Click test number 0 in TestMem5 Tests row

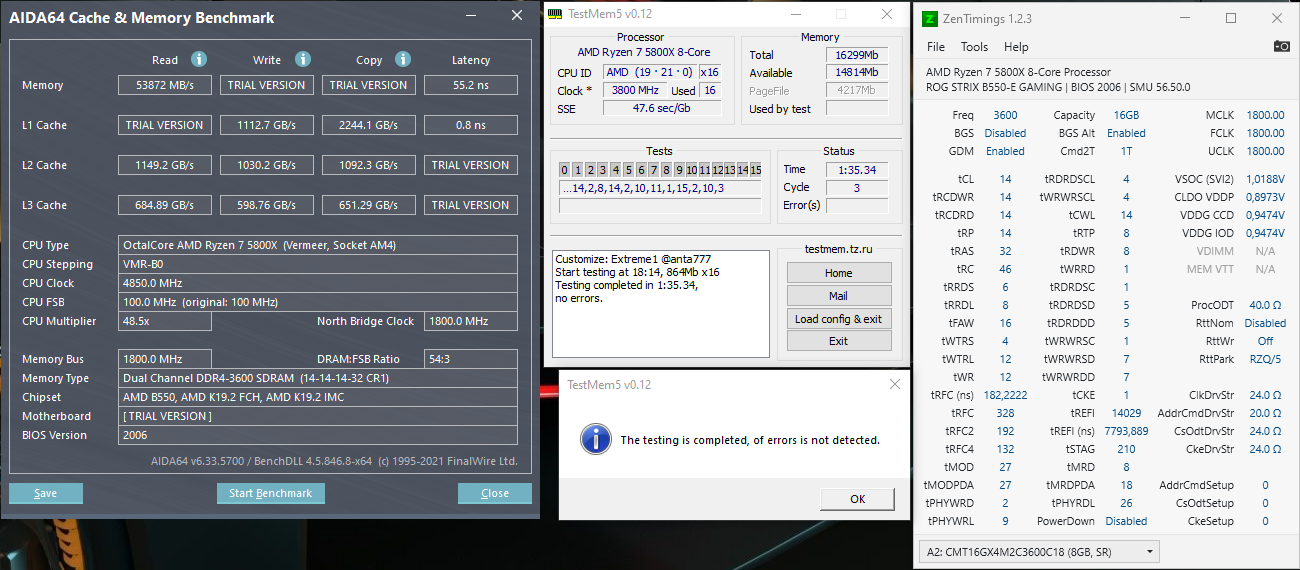tap(565, 170)
